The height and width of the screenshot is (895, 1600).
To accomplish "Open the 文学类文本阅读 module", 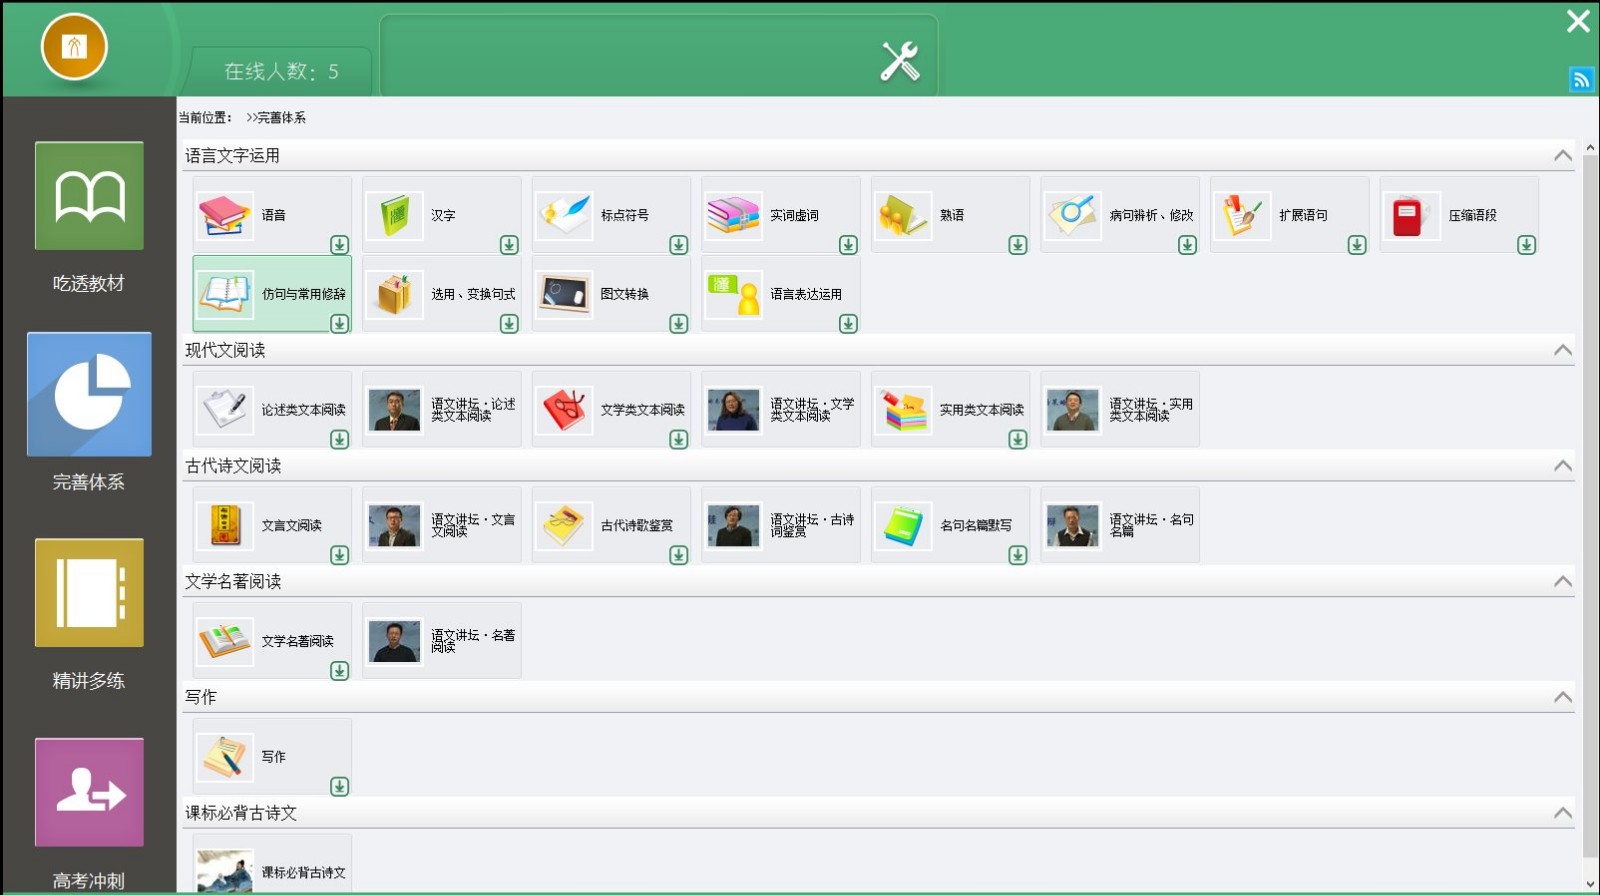I will [x=611, y=410].
